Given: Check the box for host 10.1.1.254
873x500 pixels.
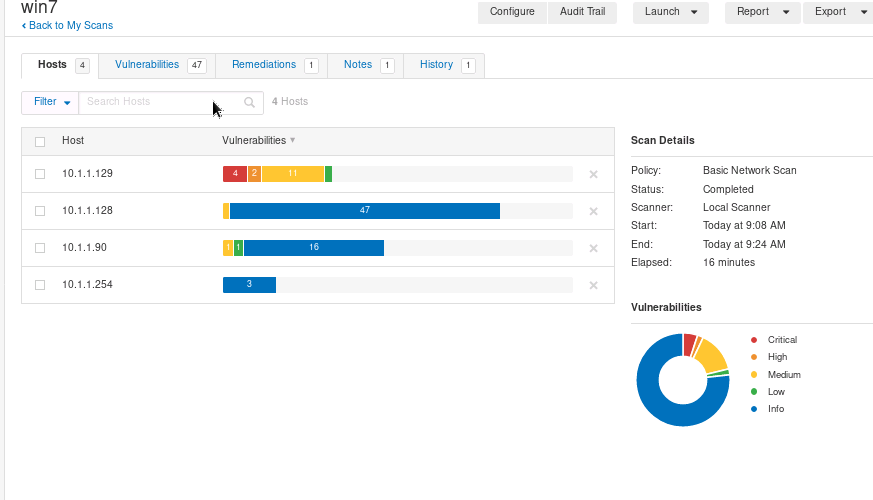Looking at the screenshot, I should [40, 285].
